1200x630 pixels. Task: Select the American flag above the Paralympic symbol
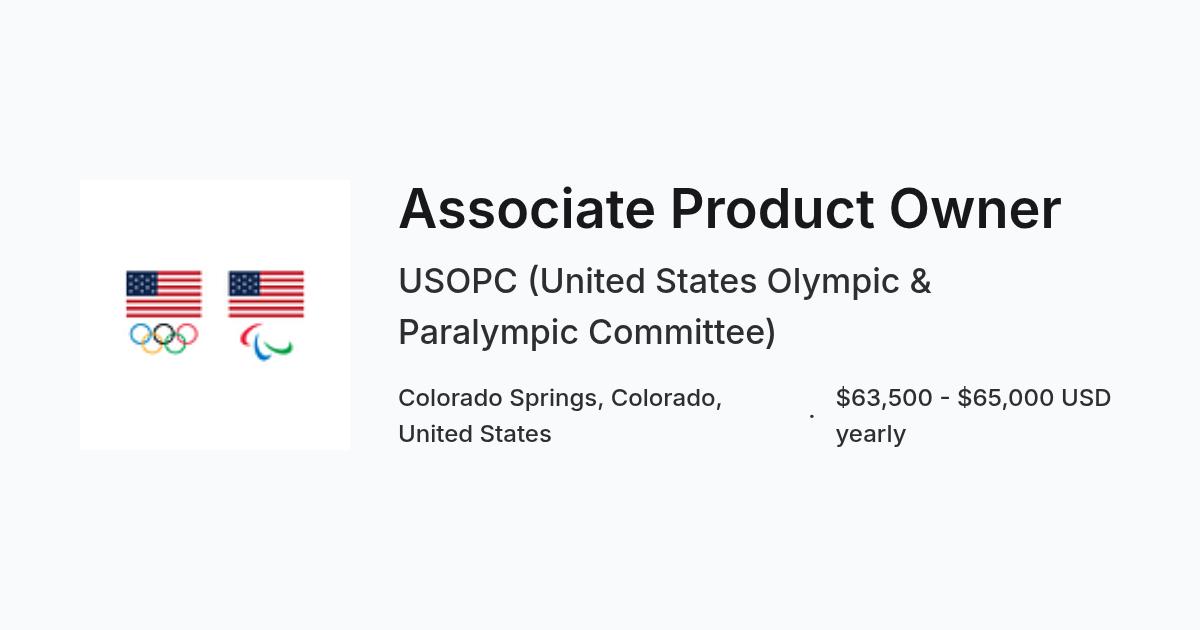point(266,294)
